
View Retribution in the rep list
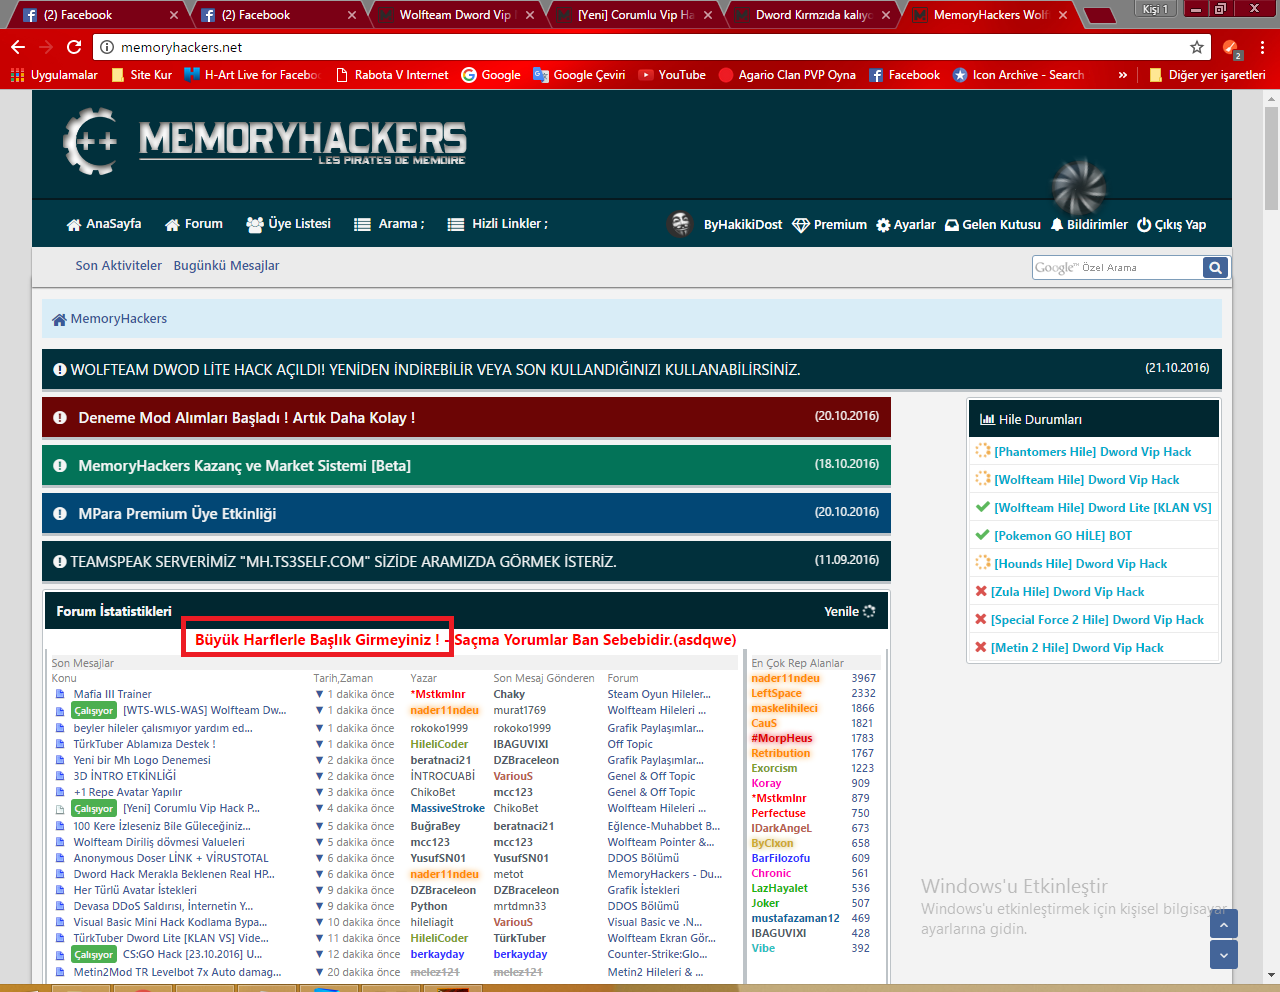tap(781, 753)
